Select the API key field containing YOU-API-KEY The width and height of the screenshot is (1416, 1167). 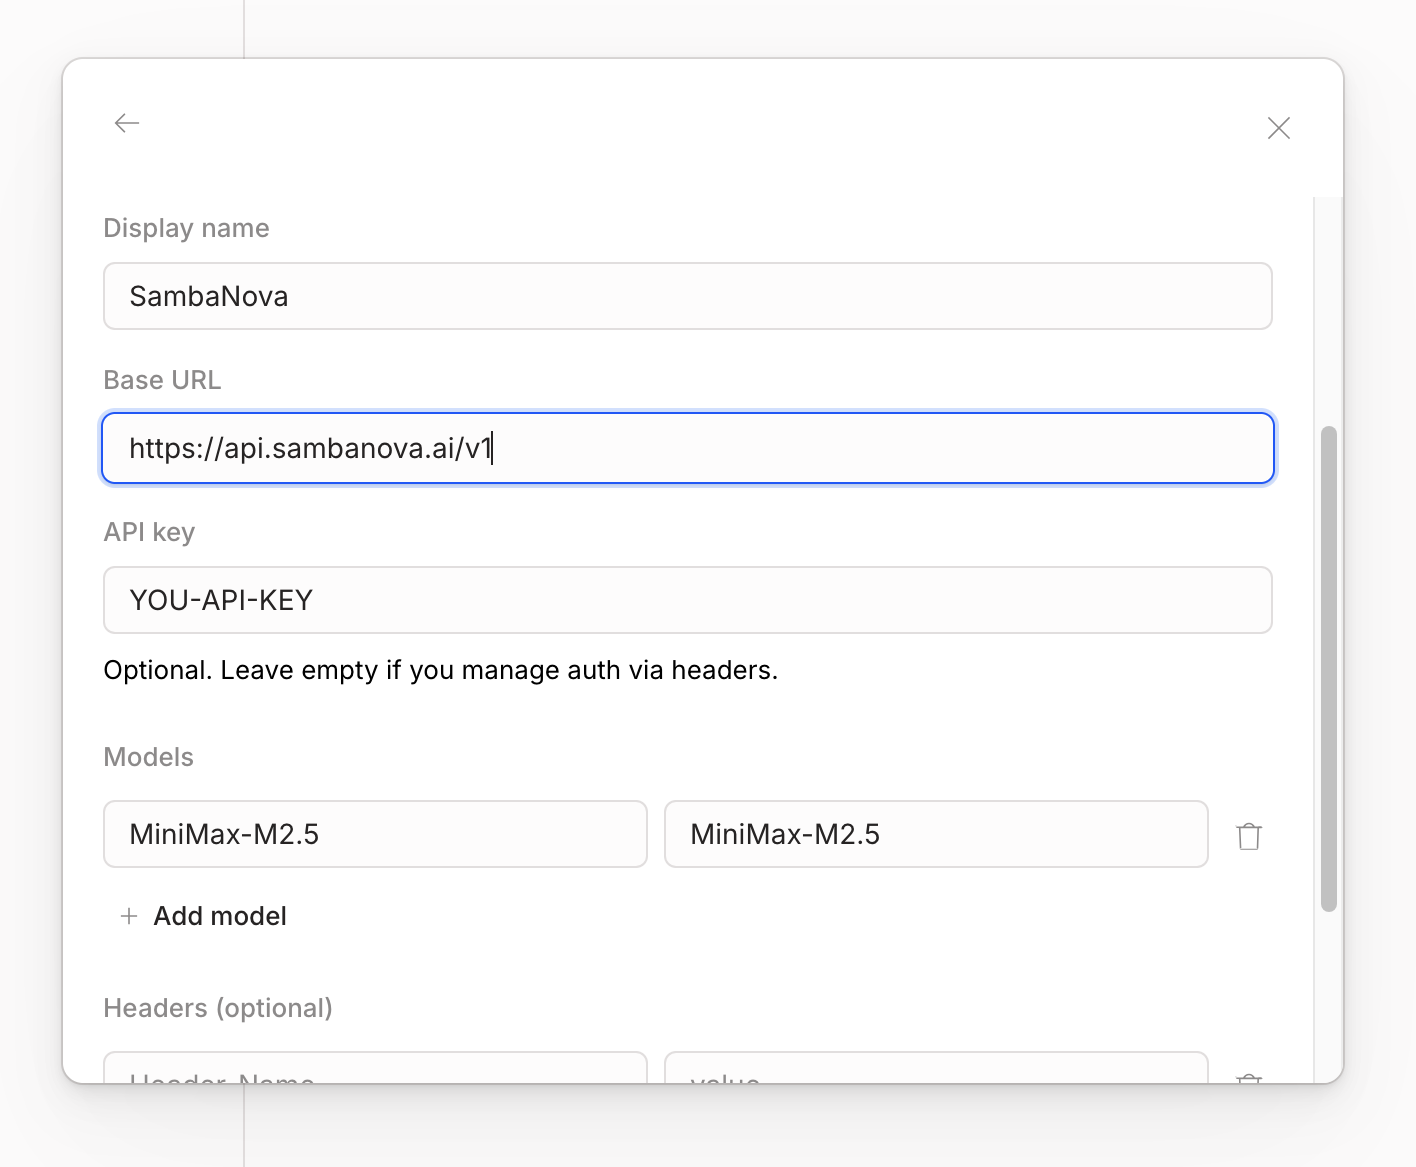click(x=687, y=600)
